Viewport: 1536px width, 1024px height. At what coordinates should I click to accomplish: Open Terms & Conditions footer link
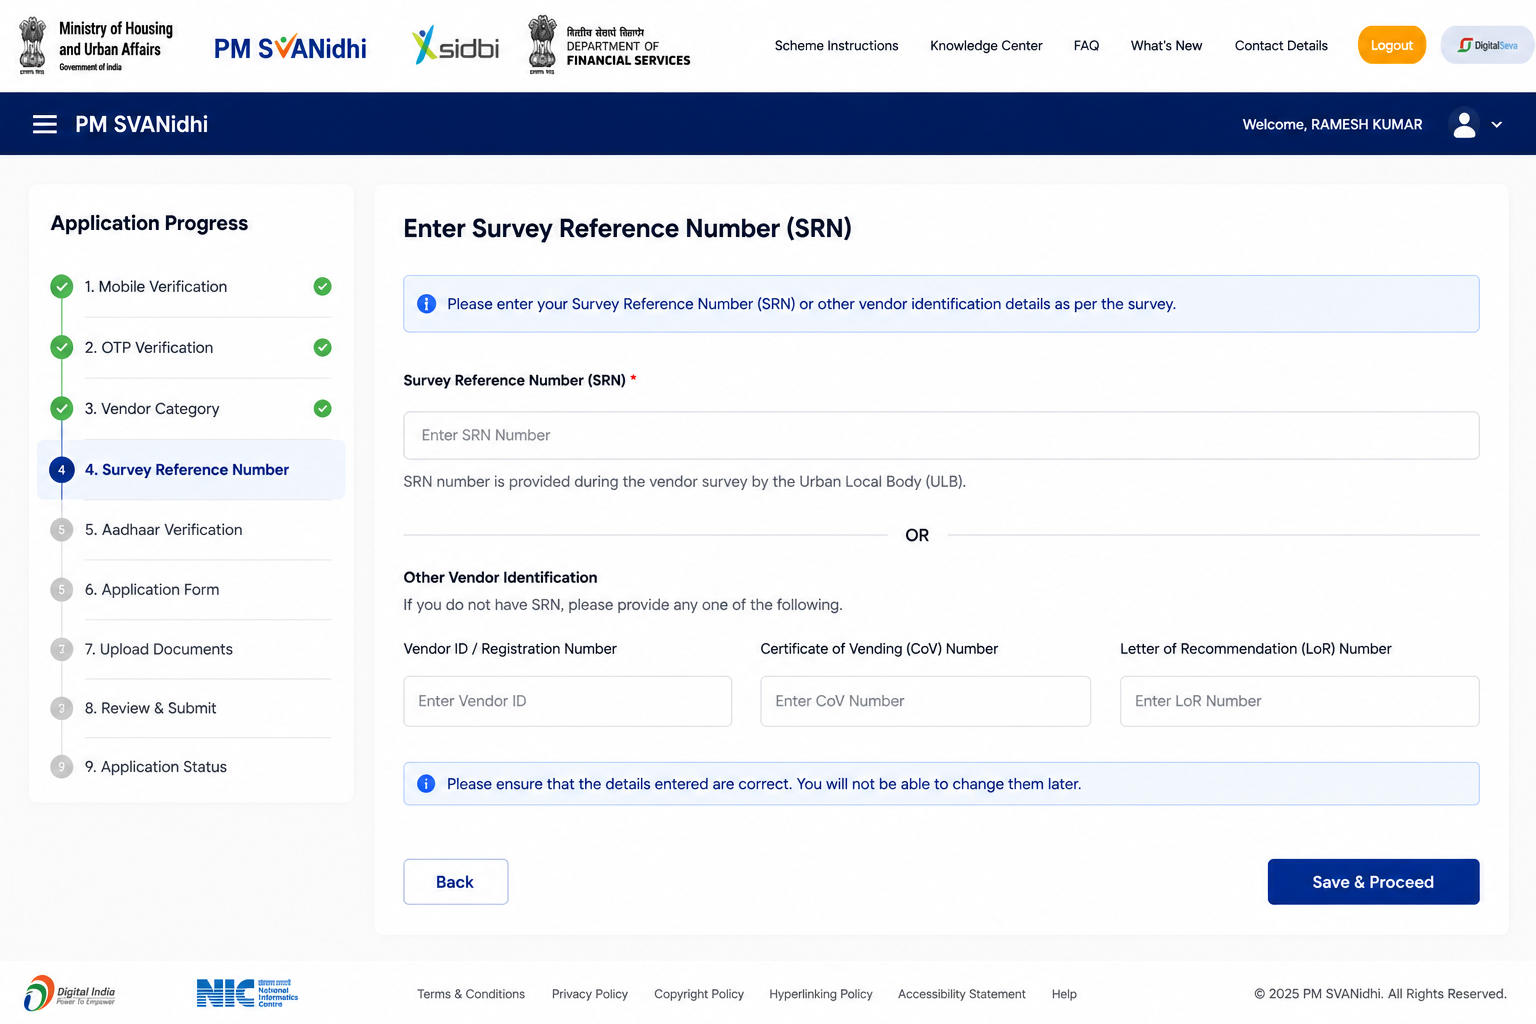pos(471,994)
